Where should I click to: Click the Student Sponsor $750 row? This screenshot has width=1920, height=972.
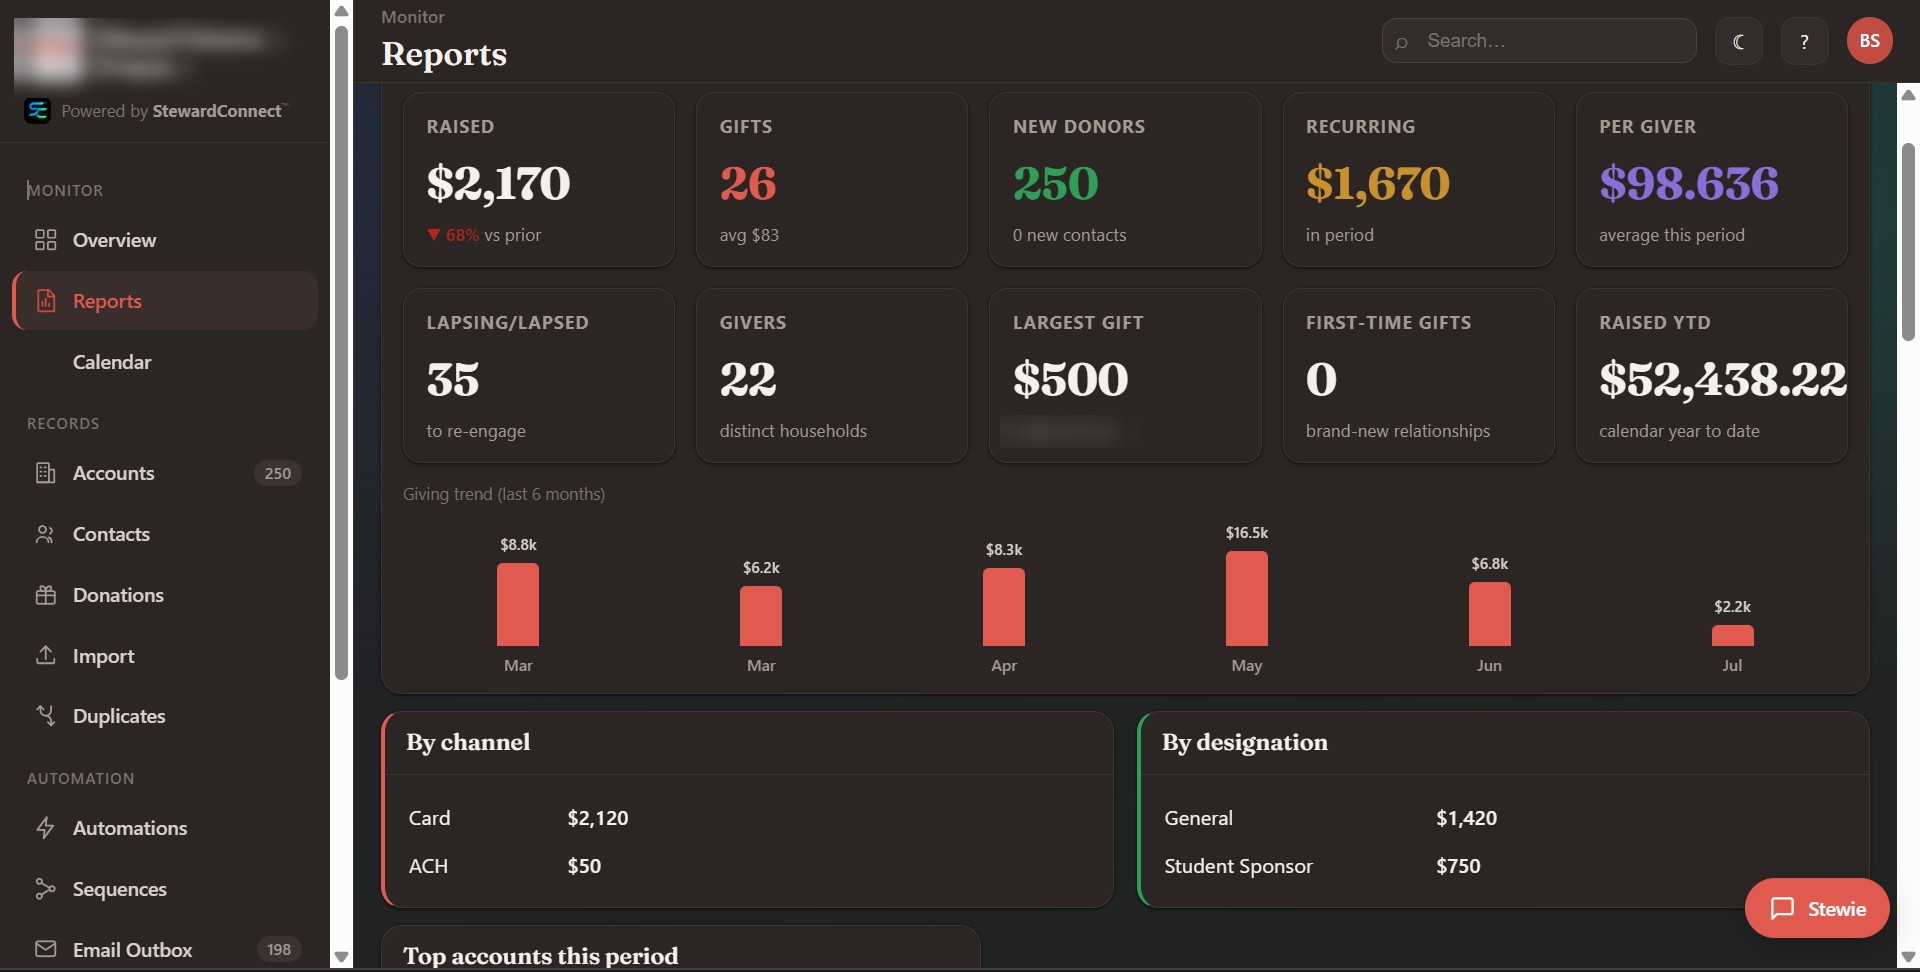click(1504, 866)
